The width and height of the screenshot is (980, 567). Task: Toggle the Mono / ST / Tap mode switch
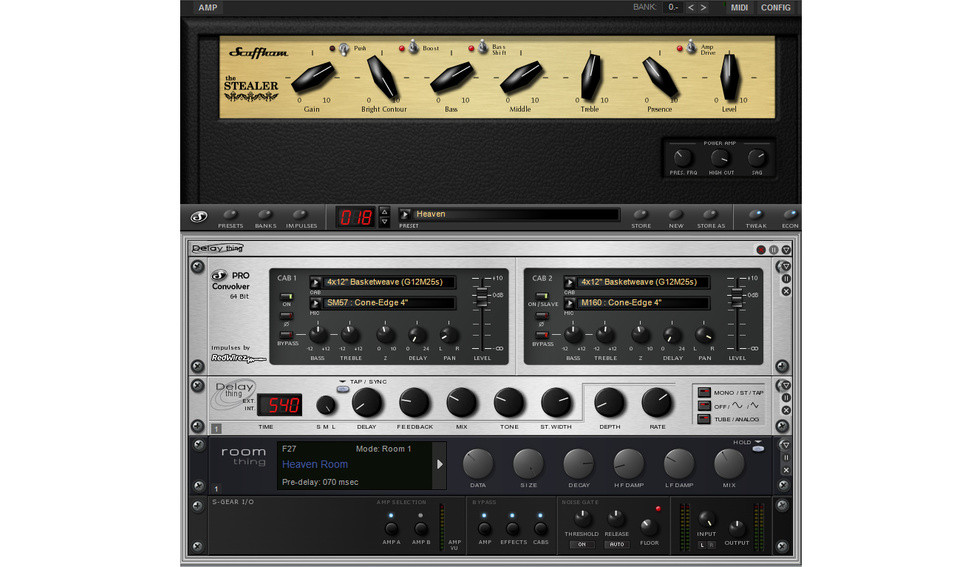click(704, 393)
